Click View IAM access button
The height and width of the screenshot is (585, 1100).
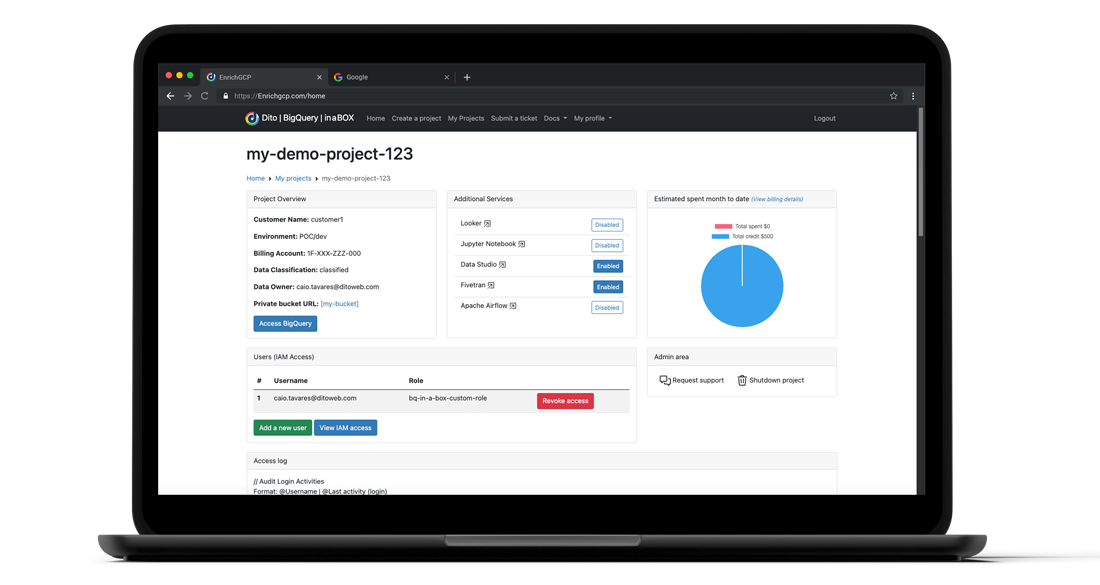tap(345, 428)
